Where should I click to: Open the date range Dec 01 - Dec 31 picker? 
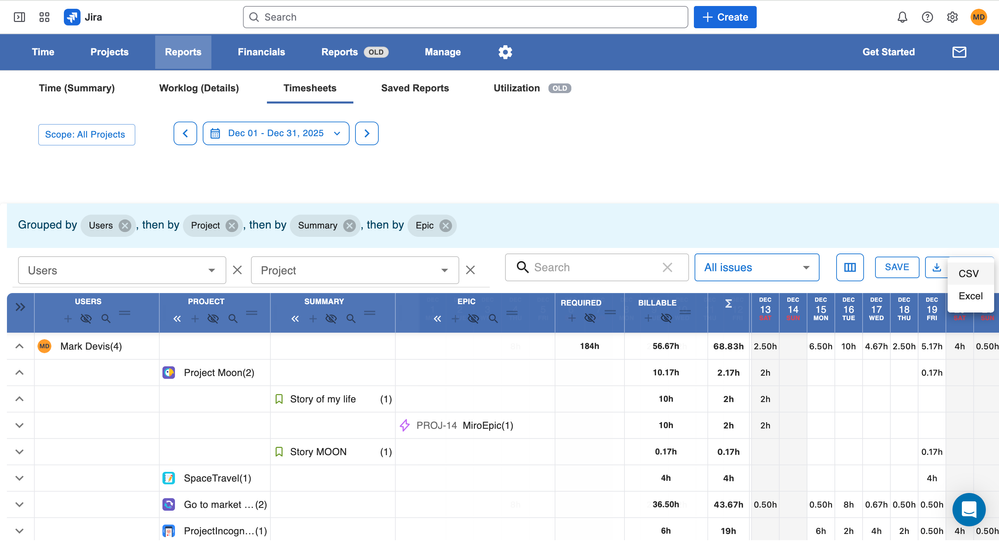tap(276, 133)
